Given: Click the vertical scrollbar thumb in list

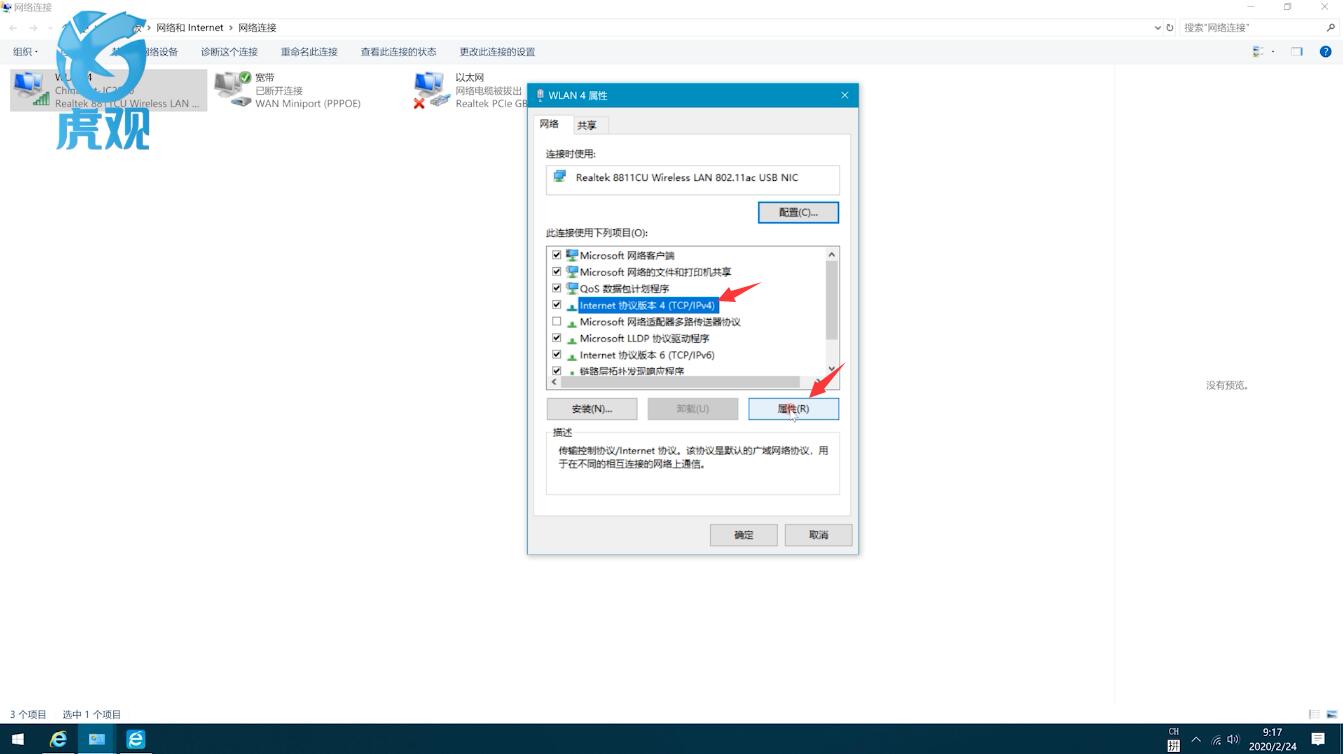Looking at the screenshot, I should pos(831,301).
